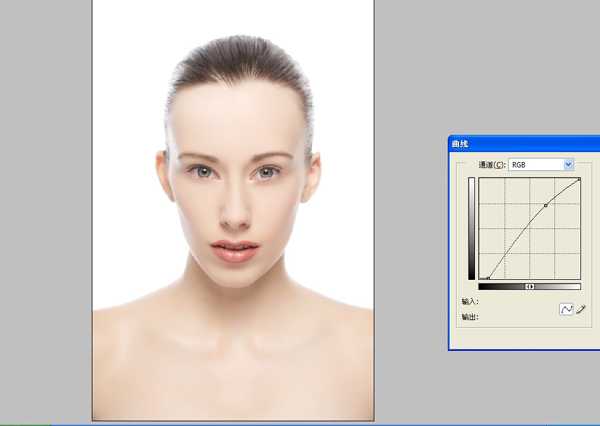The height and width of the screenshot is (426, 600).
Task: Click the center of the curve grid
Action: point(530,229)
